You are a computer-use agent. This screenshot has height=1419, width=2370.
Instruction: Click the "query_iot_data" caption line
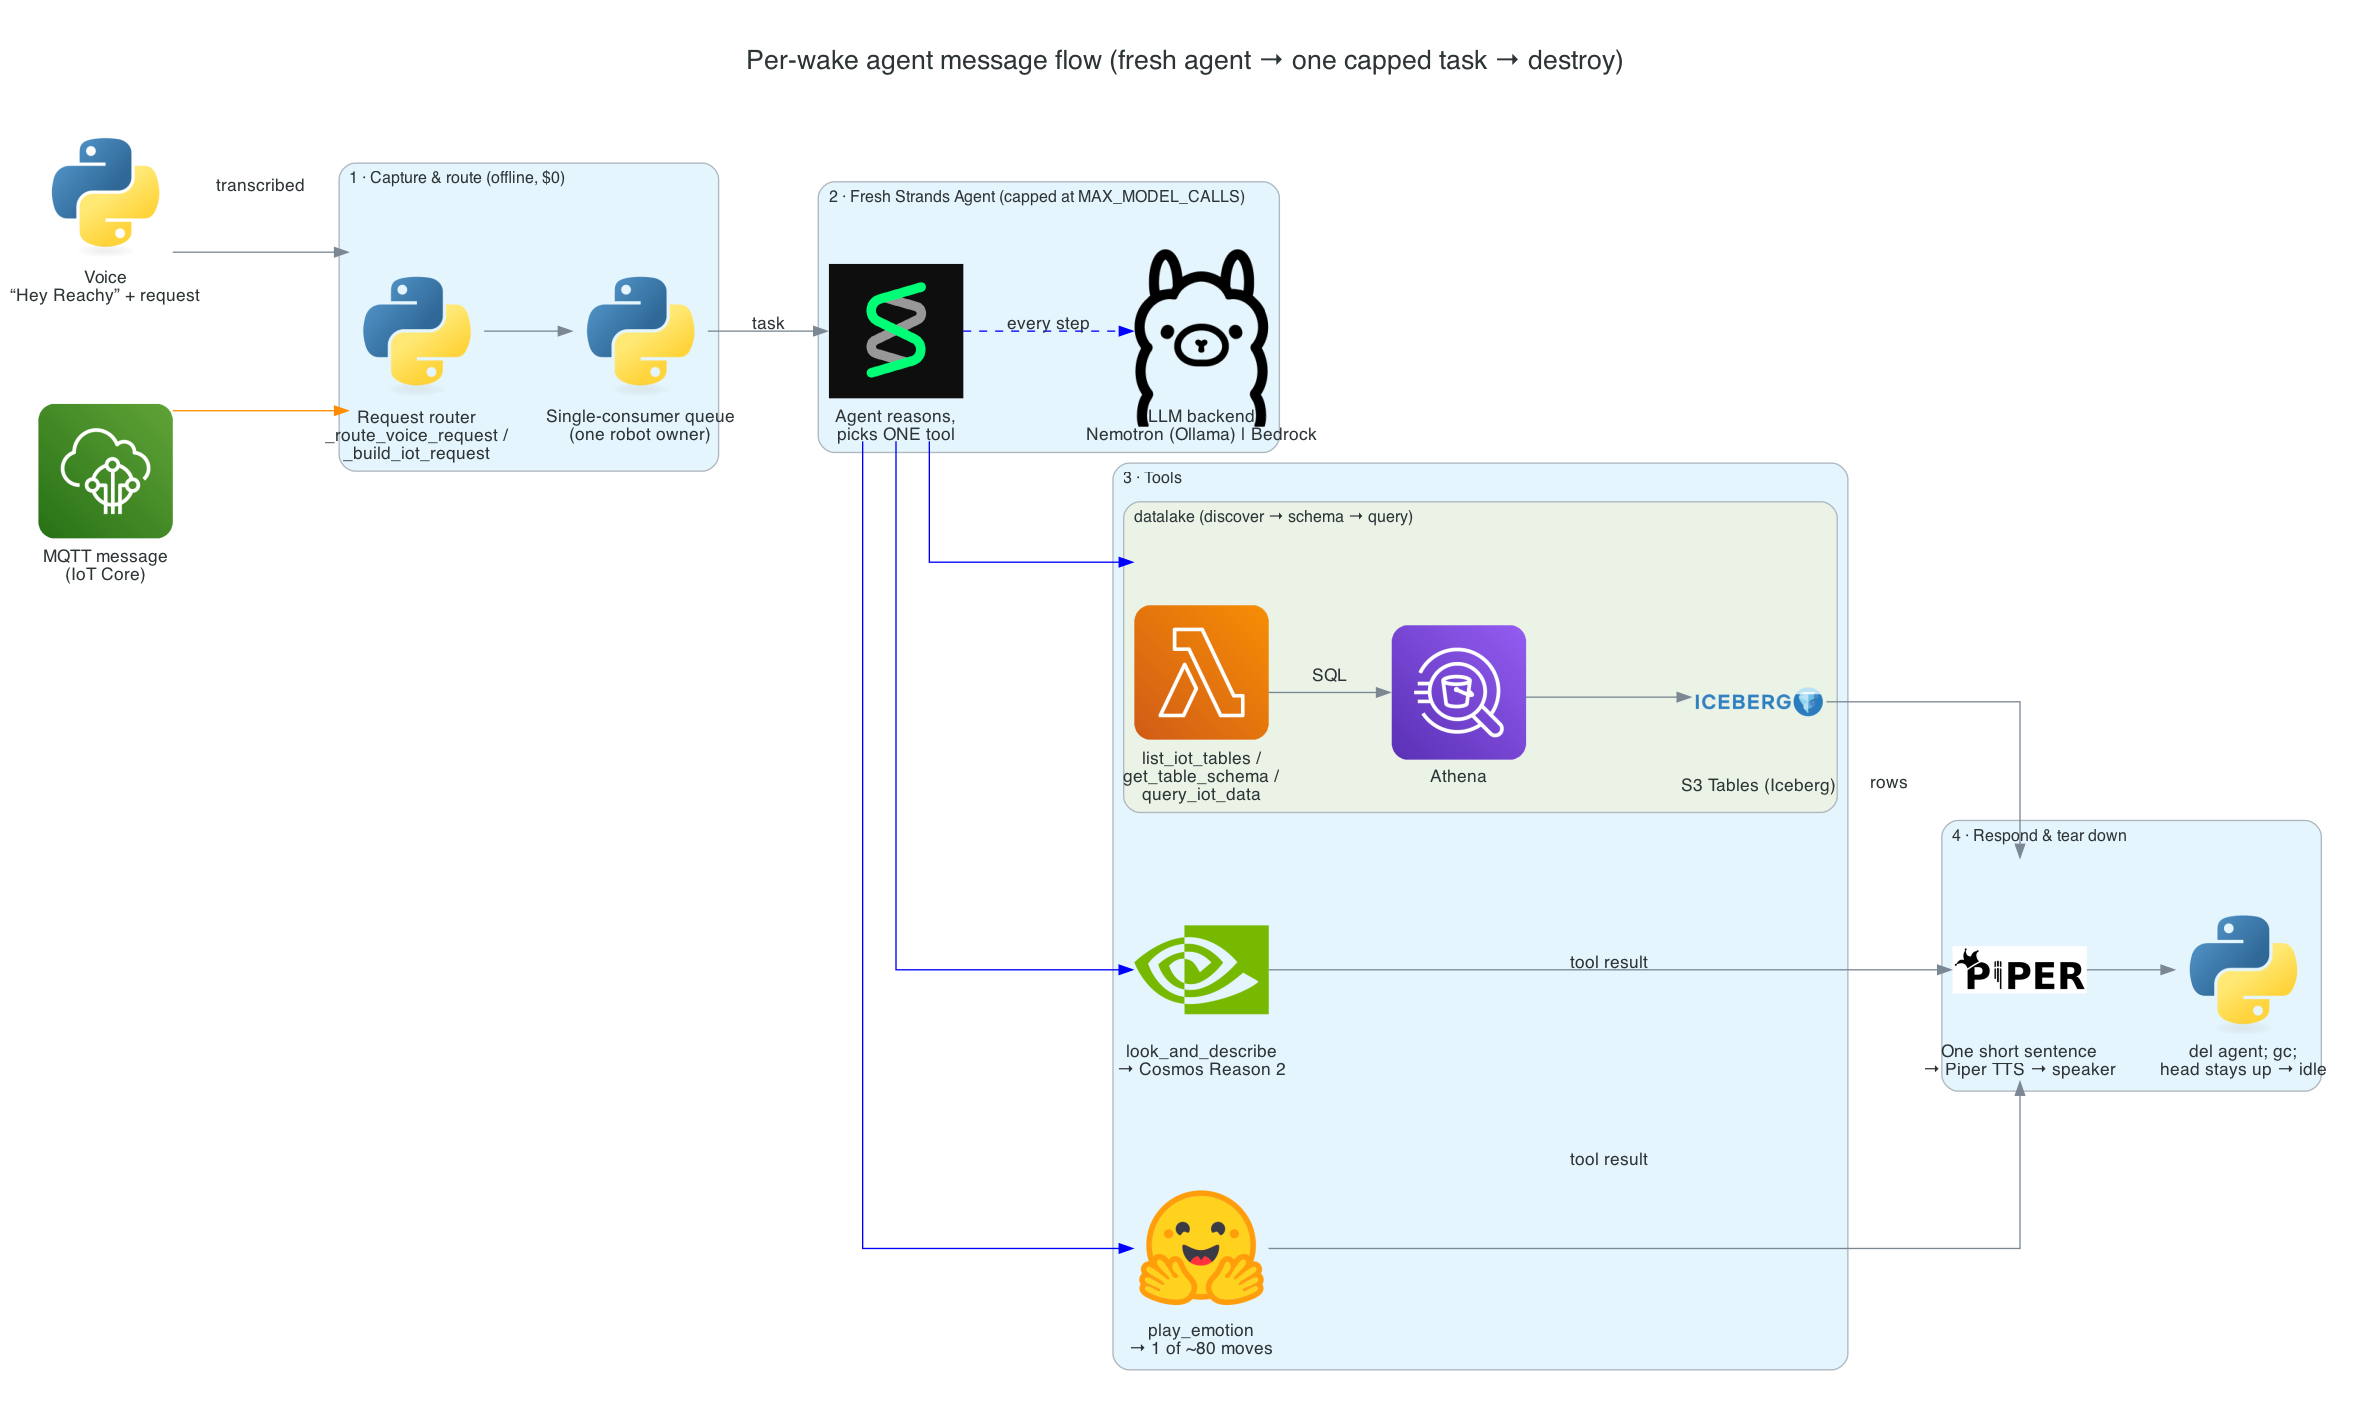(1201, 794)
